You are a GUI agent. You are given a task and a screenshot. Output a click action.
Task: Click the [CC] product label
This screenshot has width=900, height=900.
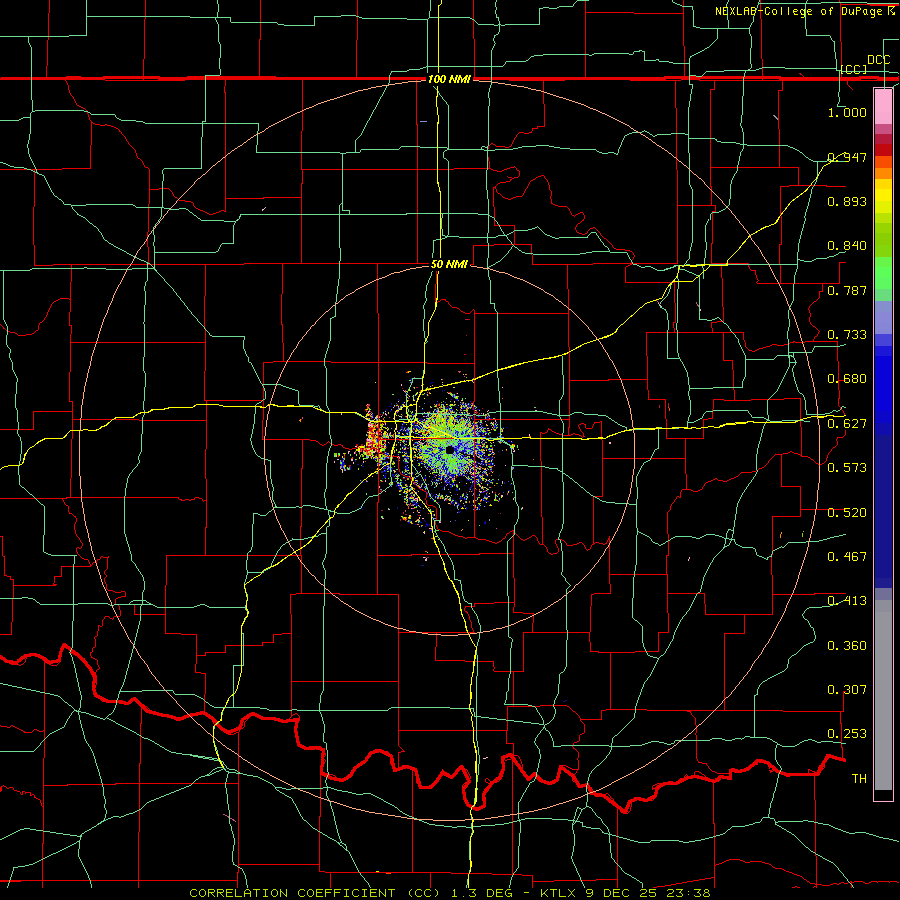coord(854,69)
